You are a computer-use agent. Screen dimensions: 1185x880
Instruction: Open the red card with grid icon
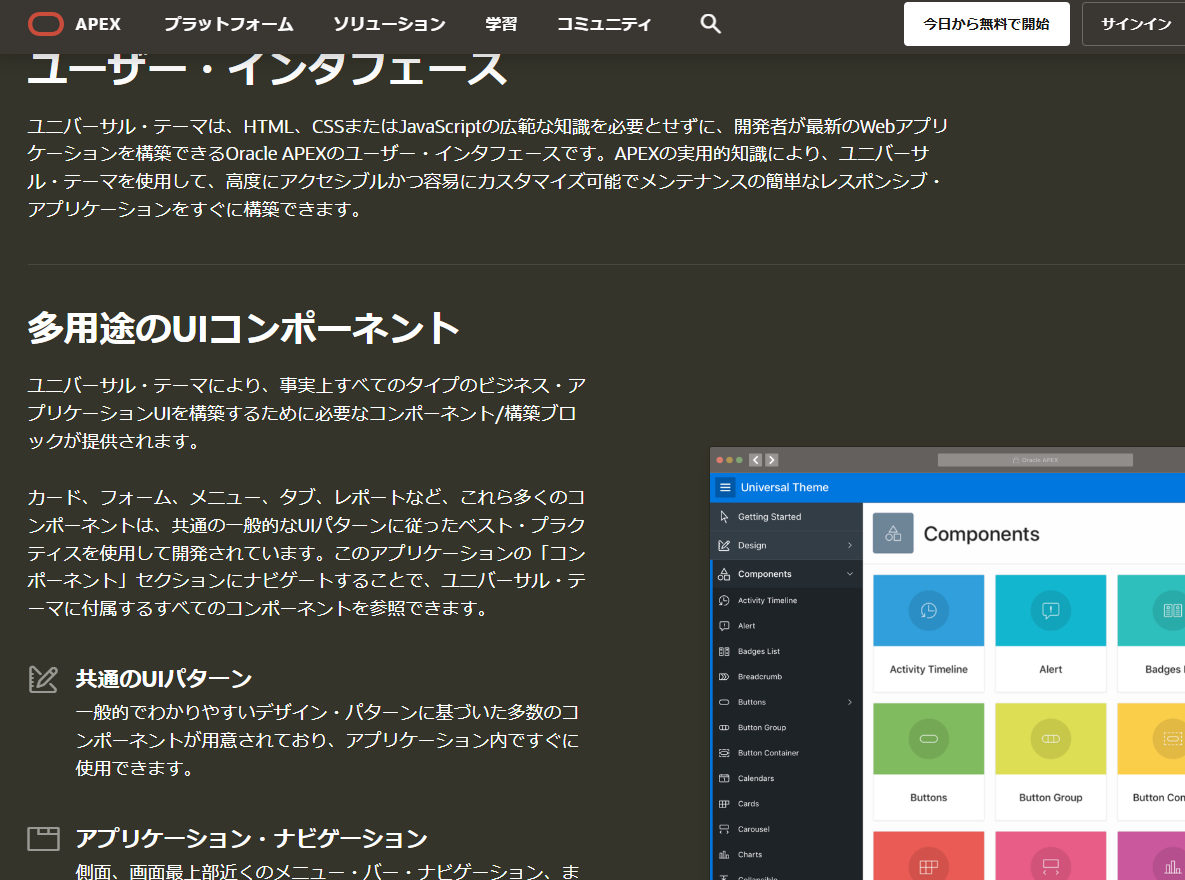[x=928, y=856]
